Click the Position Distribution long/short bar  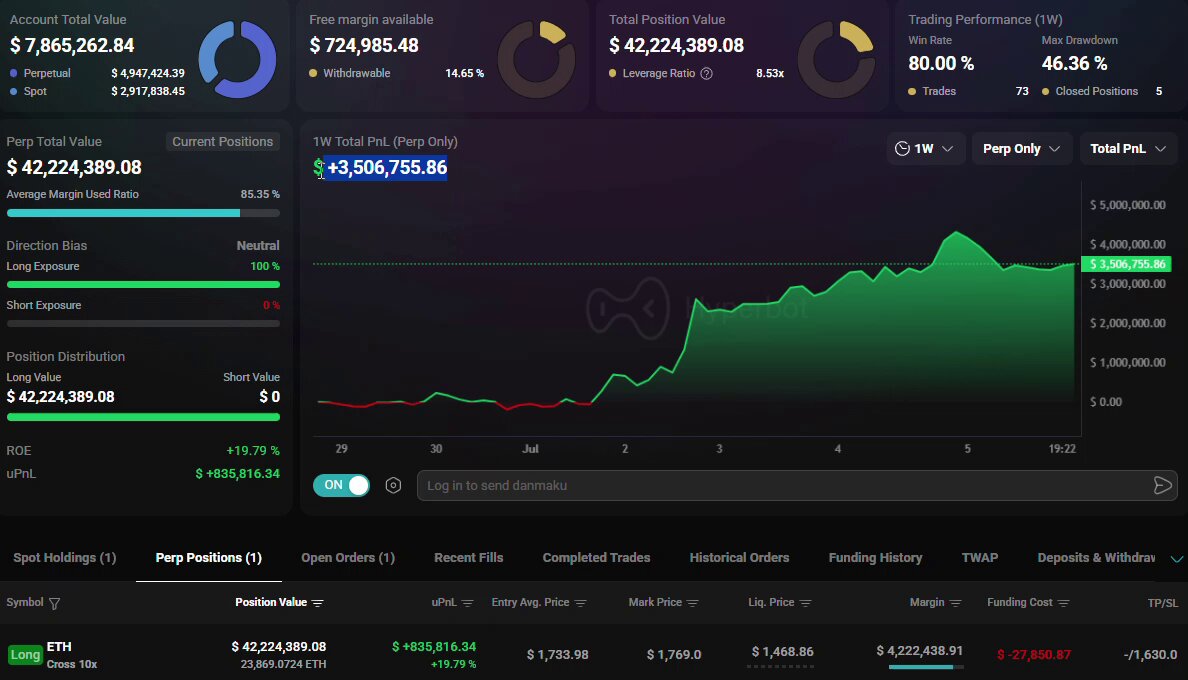143,417
